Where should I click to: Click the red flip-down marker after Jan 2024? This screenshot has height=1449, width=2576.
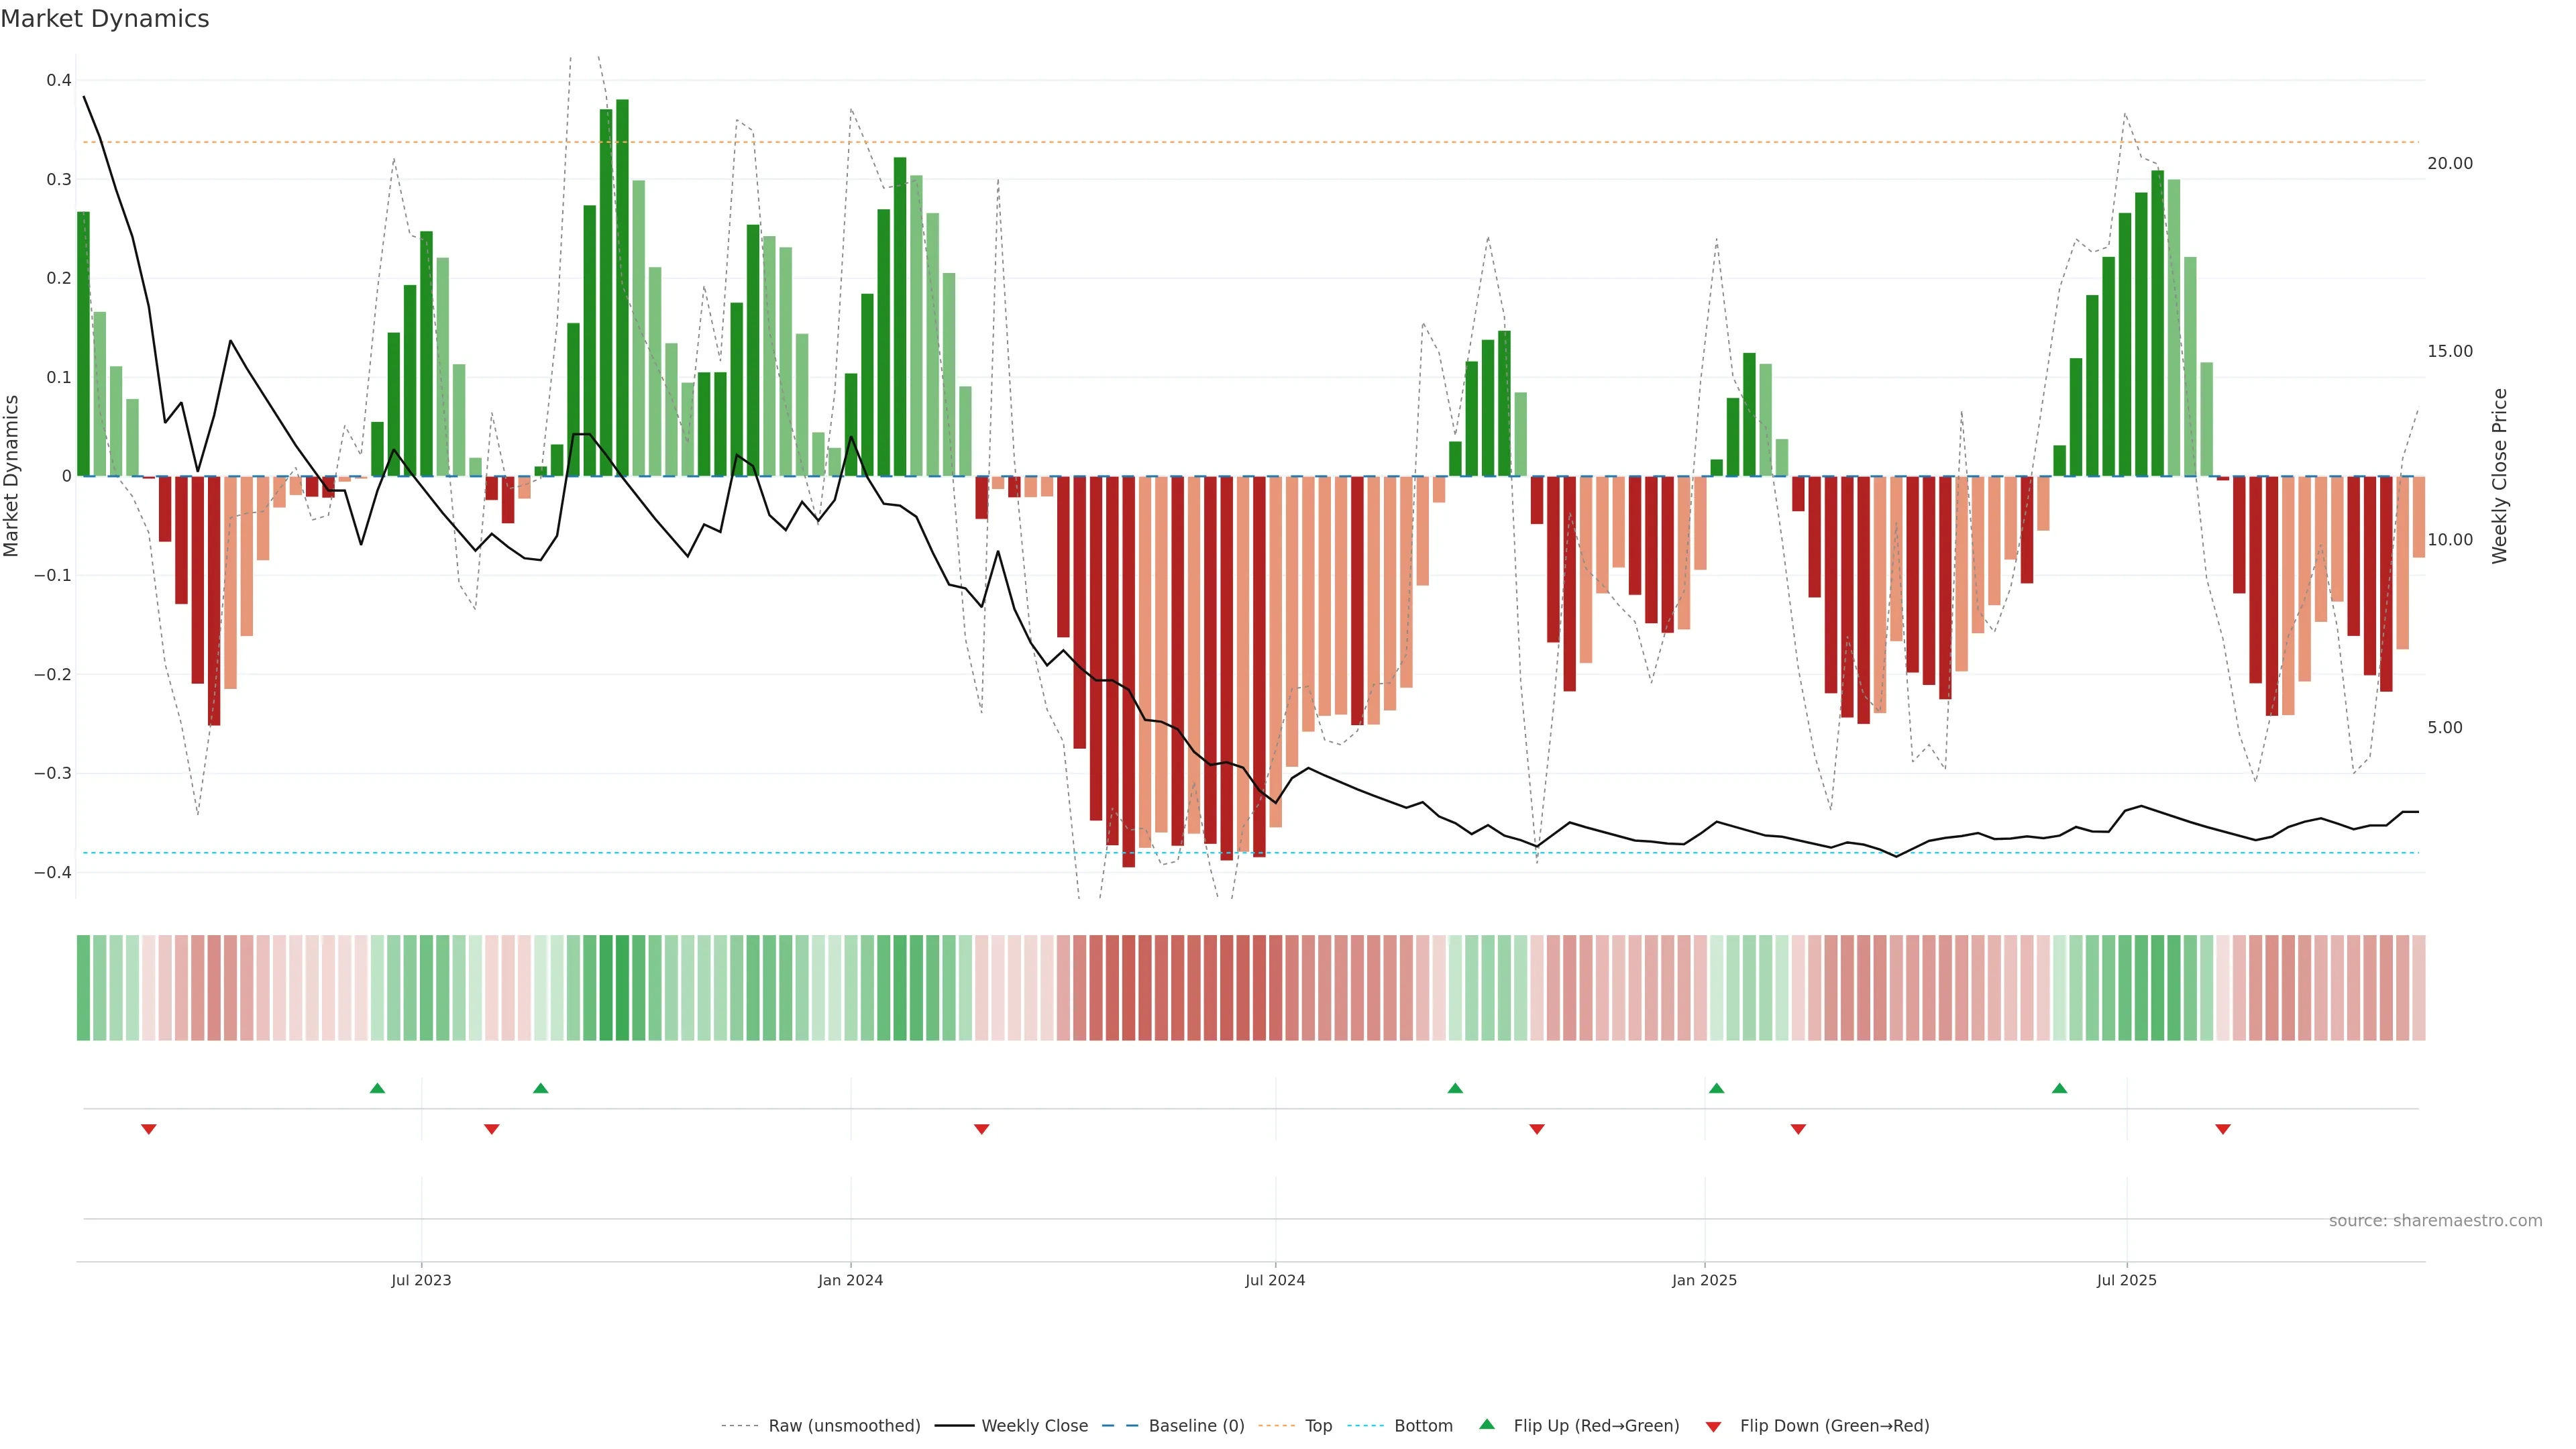click(981, 1129)
